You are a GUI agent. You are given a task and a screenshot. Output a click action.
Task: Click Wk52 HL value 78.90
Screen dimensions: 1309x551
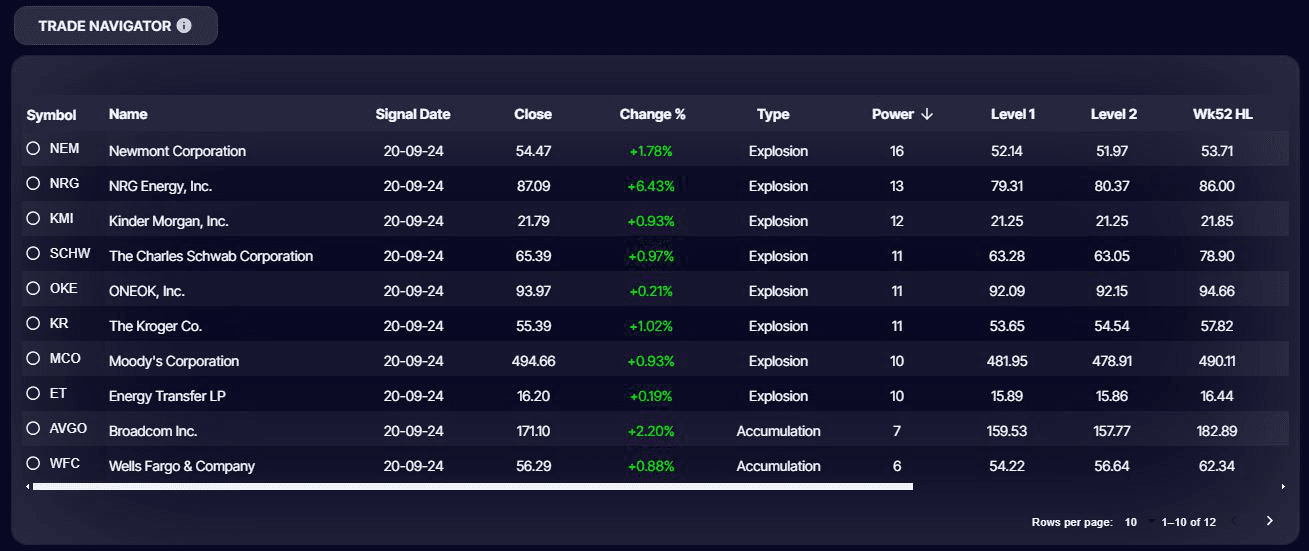[x=1217, y=256]
